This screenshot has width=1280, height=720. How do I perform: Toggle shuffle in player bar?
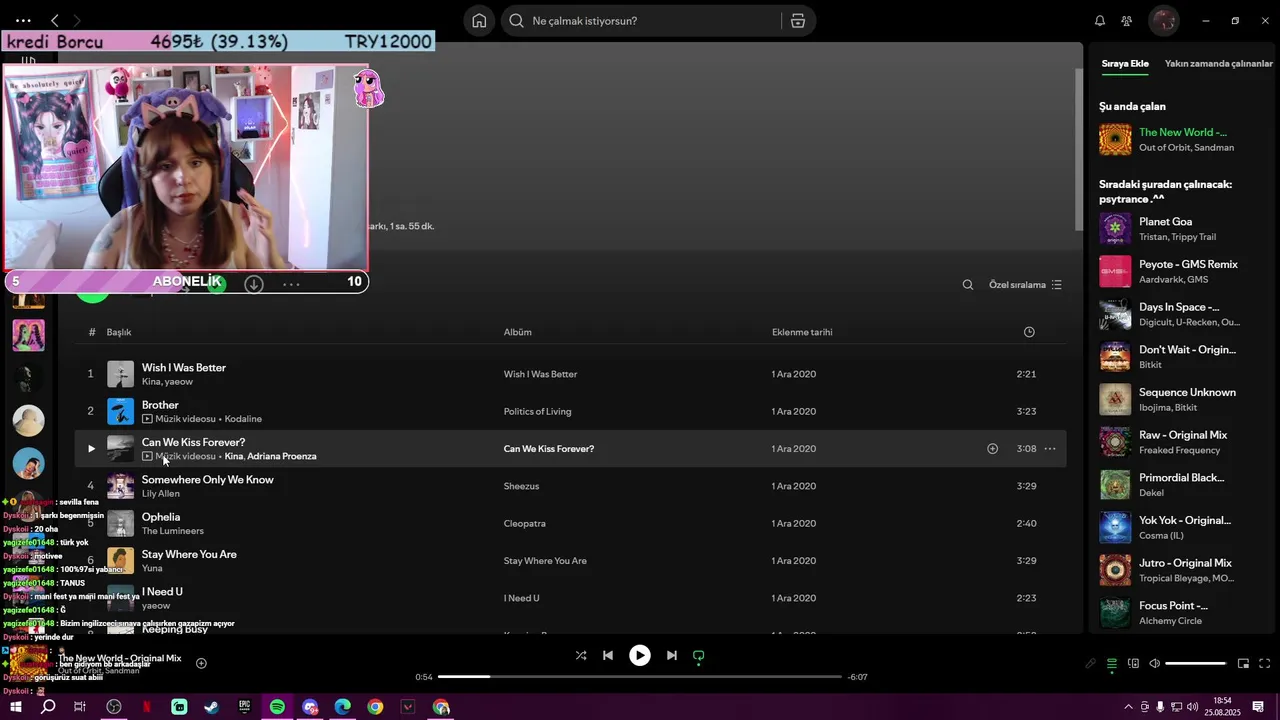[581, 656]
